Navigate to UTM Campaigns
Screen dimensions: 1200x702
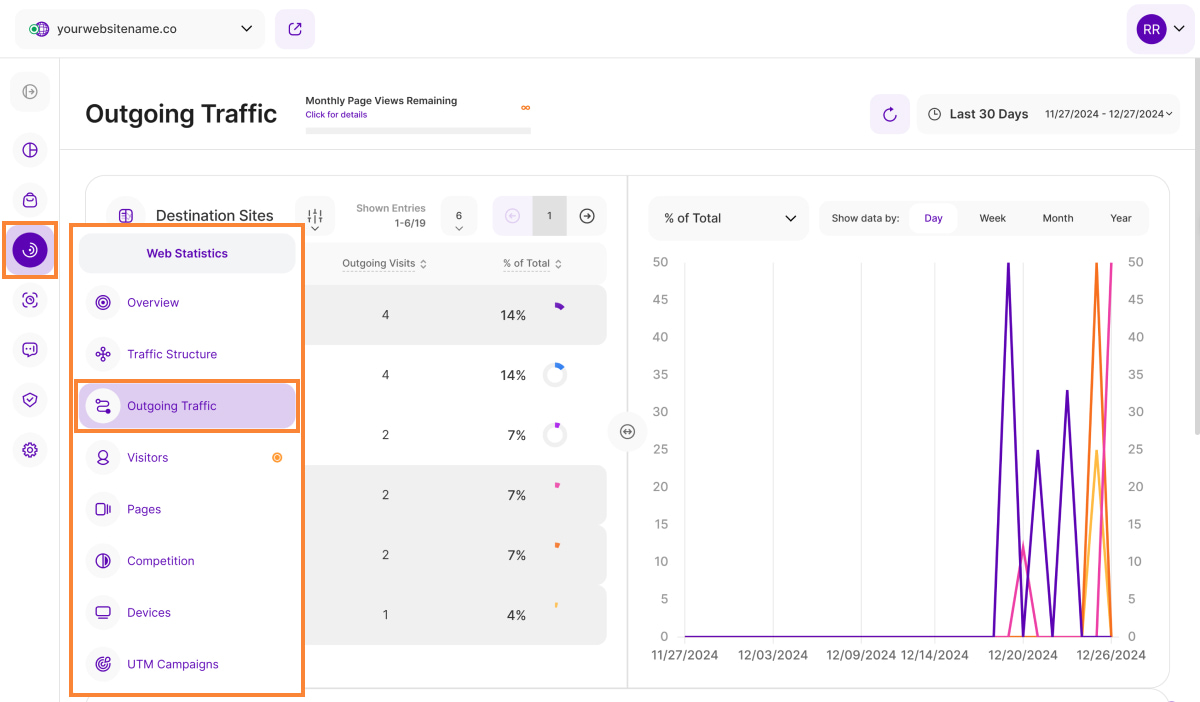172,664
